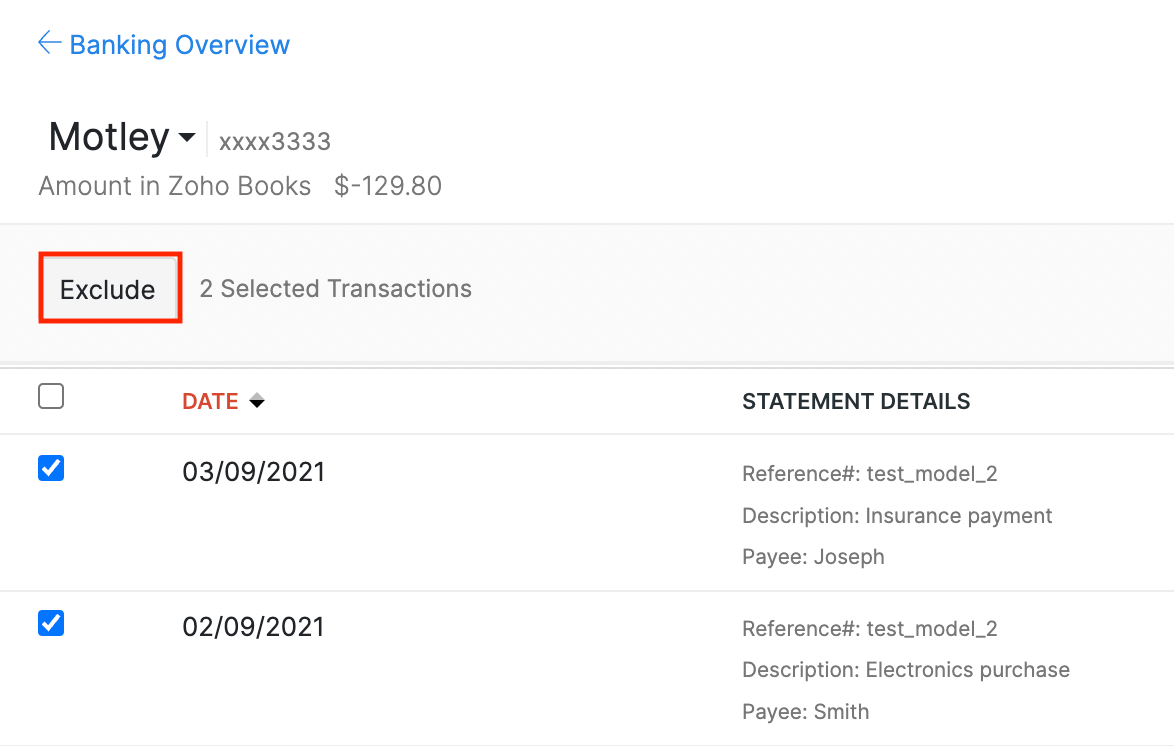Click the back arrow icon beside Banking Overview
Screen dimensions: 1174x746
point(48,42)
